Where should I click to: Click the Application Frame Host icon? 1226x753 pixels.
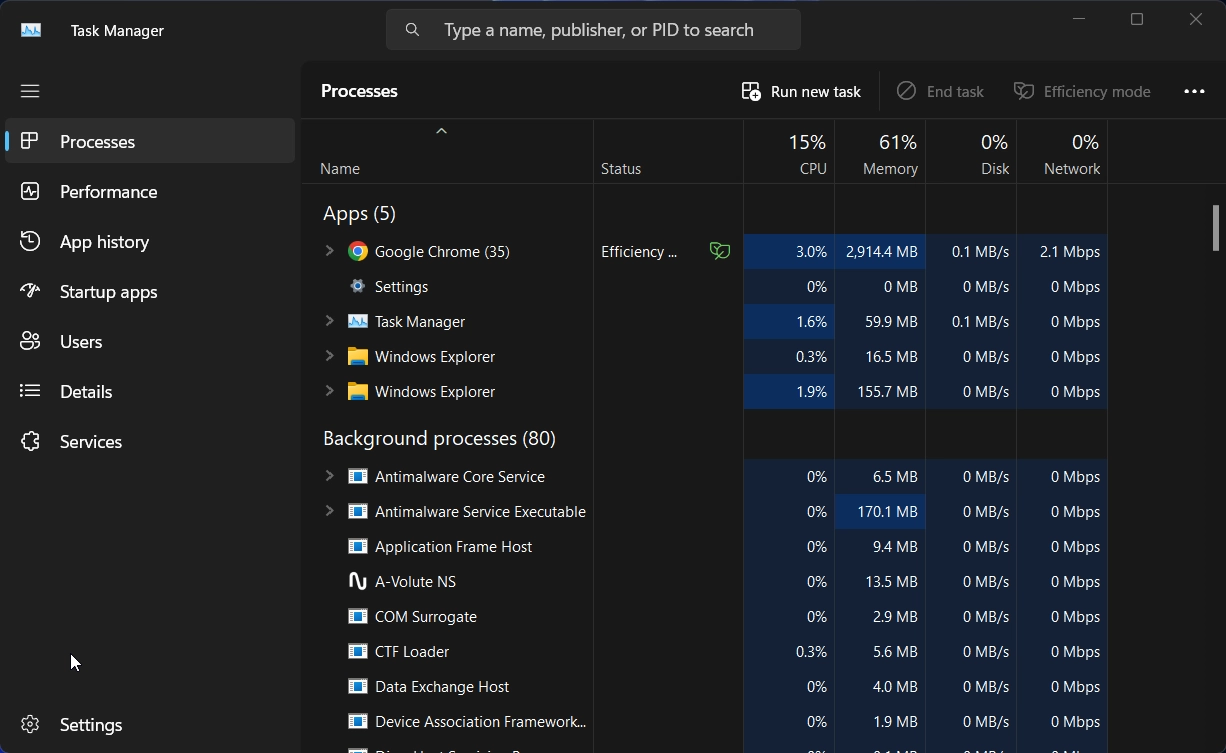(x=357, y=546)
